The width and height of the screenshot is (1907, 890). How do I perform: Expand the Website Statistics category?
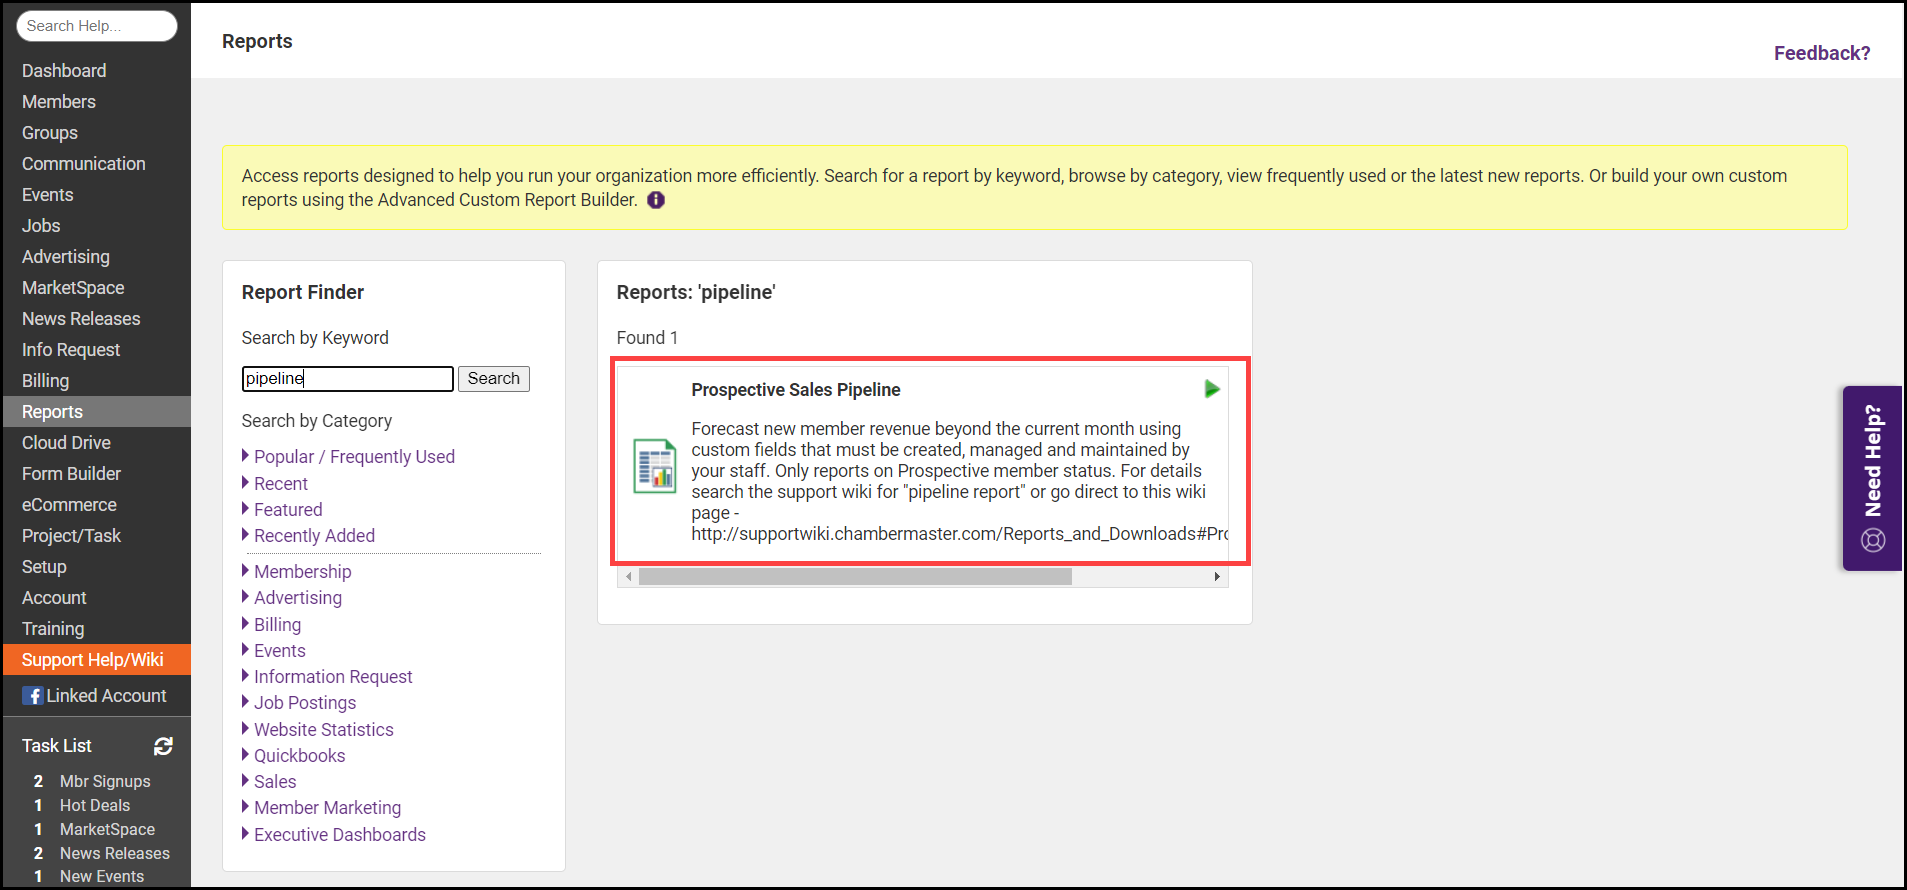coord(323,730)
